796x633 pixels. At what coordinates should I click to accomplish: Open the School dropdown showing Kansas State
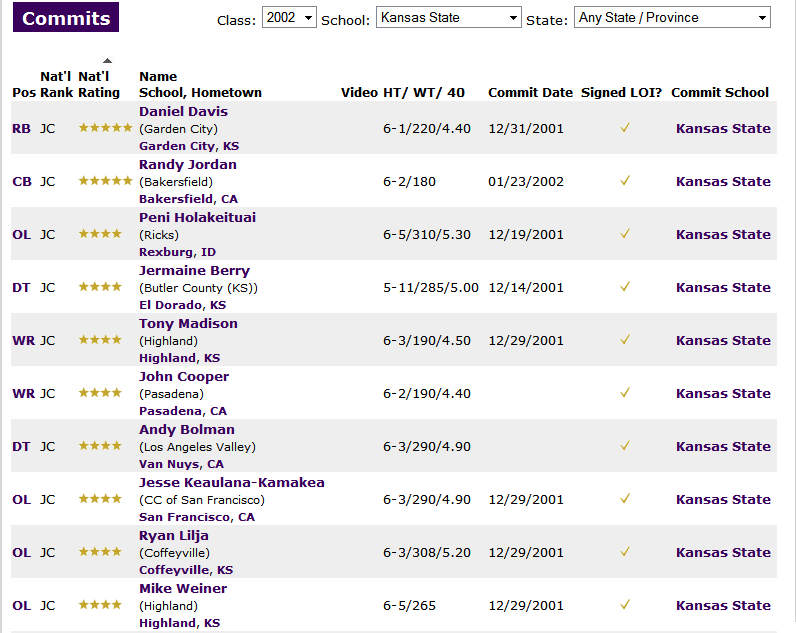click(448, 17)
